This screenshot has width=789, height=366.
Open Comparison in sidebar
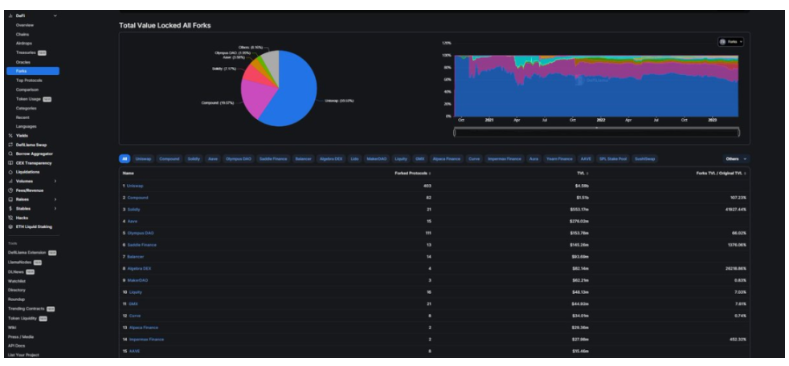click(x=27, y=90)
